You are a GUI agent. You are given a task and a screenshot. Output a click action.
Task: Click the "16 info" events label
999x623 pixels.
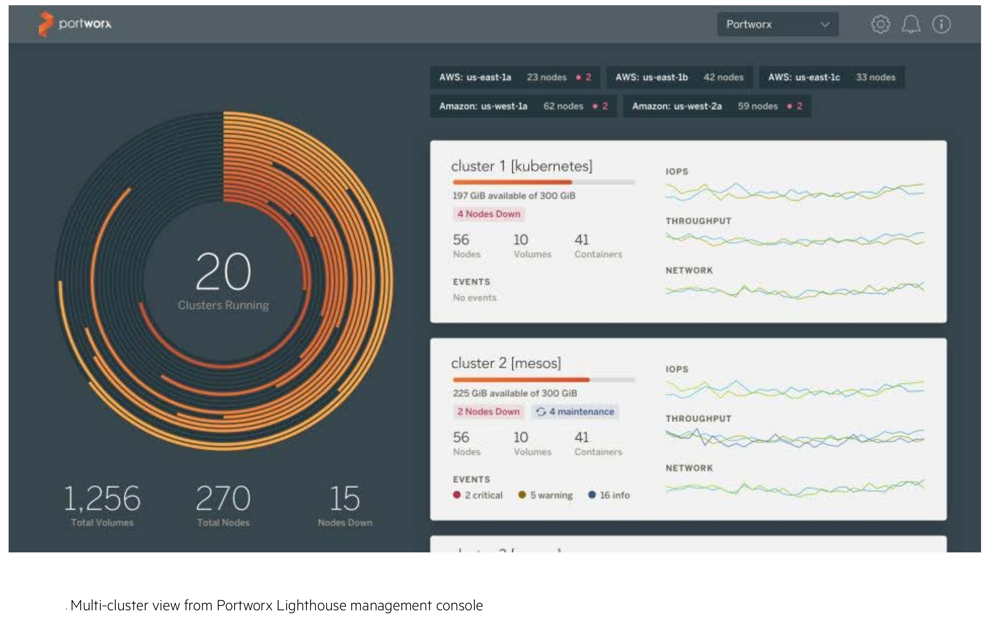coord(615,495)
